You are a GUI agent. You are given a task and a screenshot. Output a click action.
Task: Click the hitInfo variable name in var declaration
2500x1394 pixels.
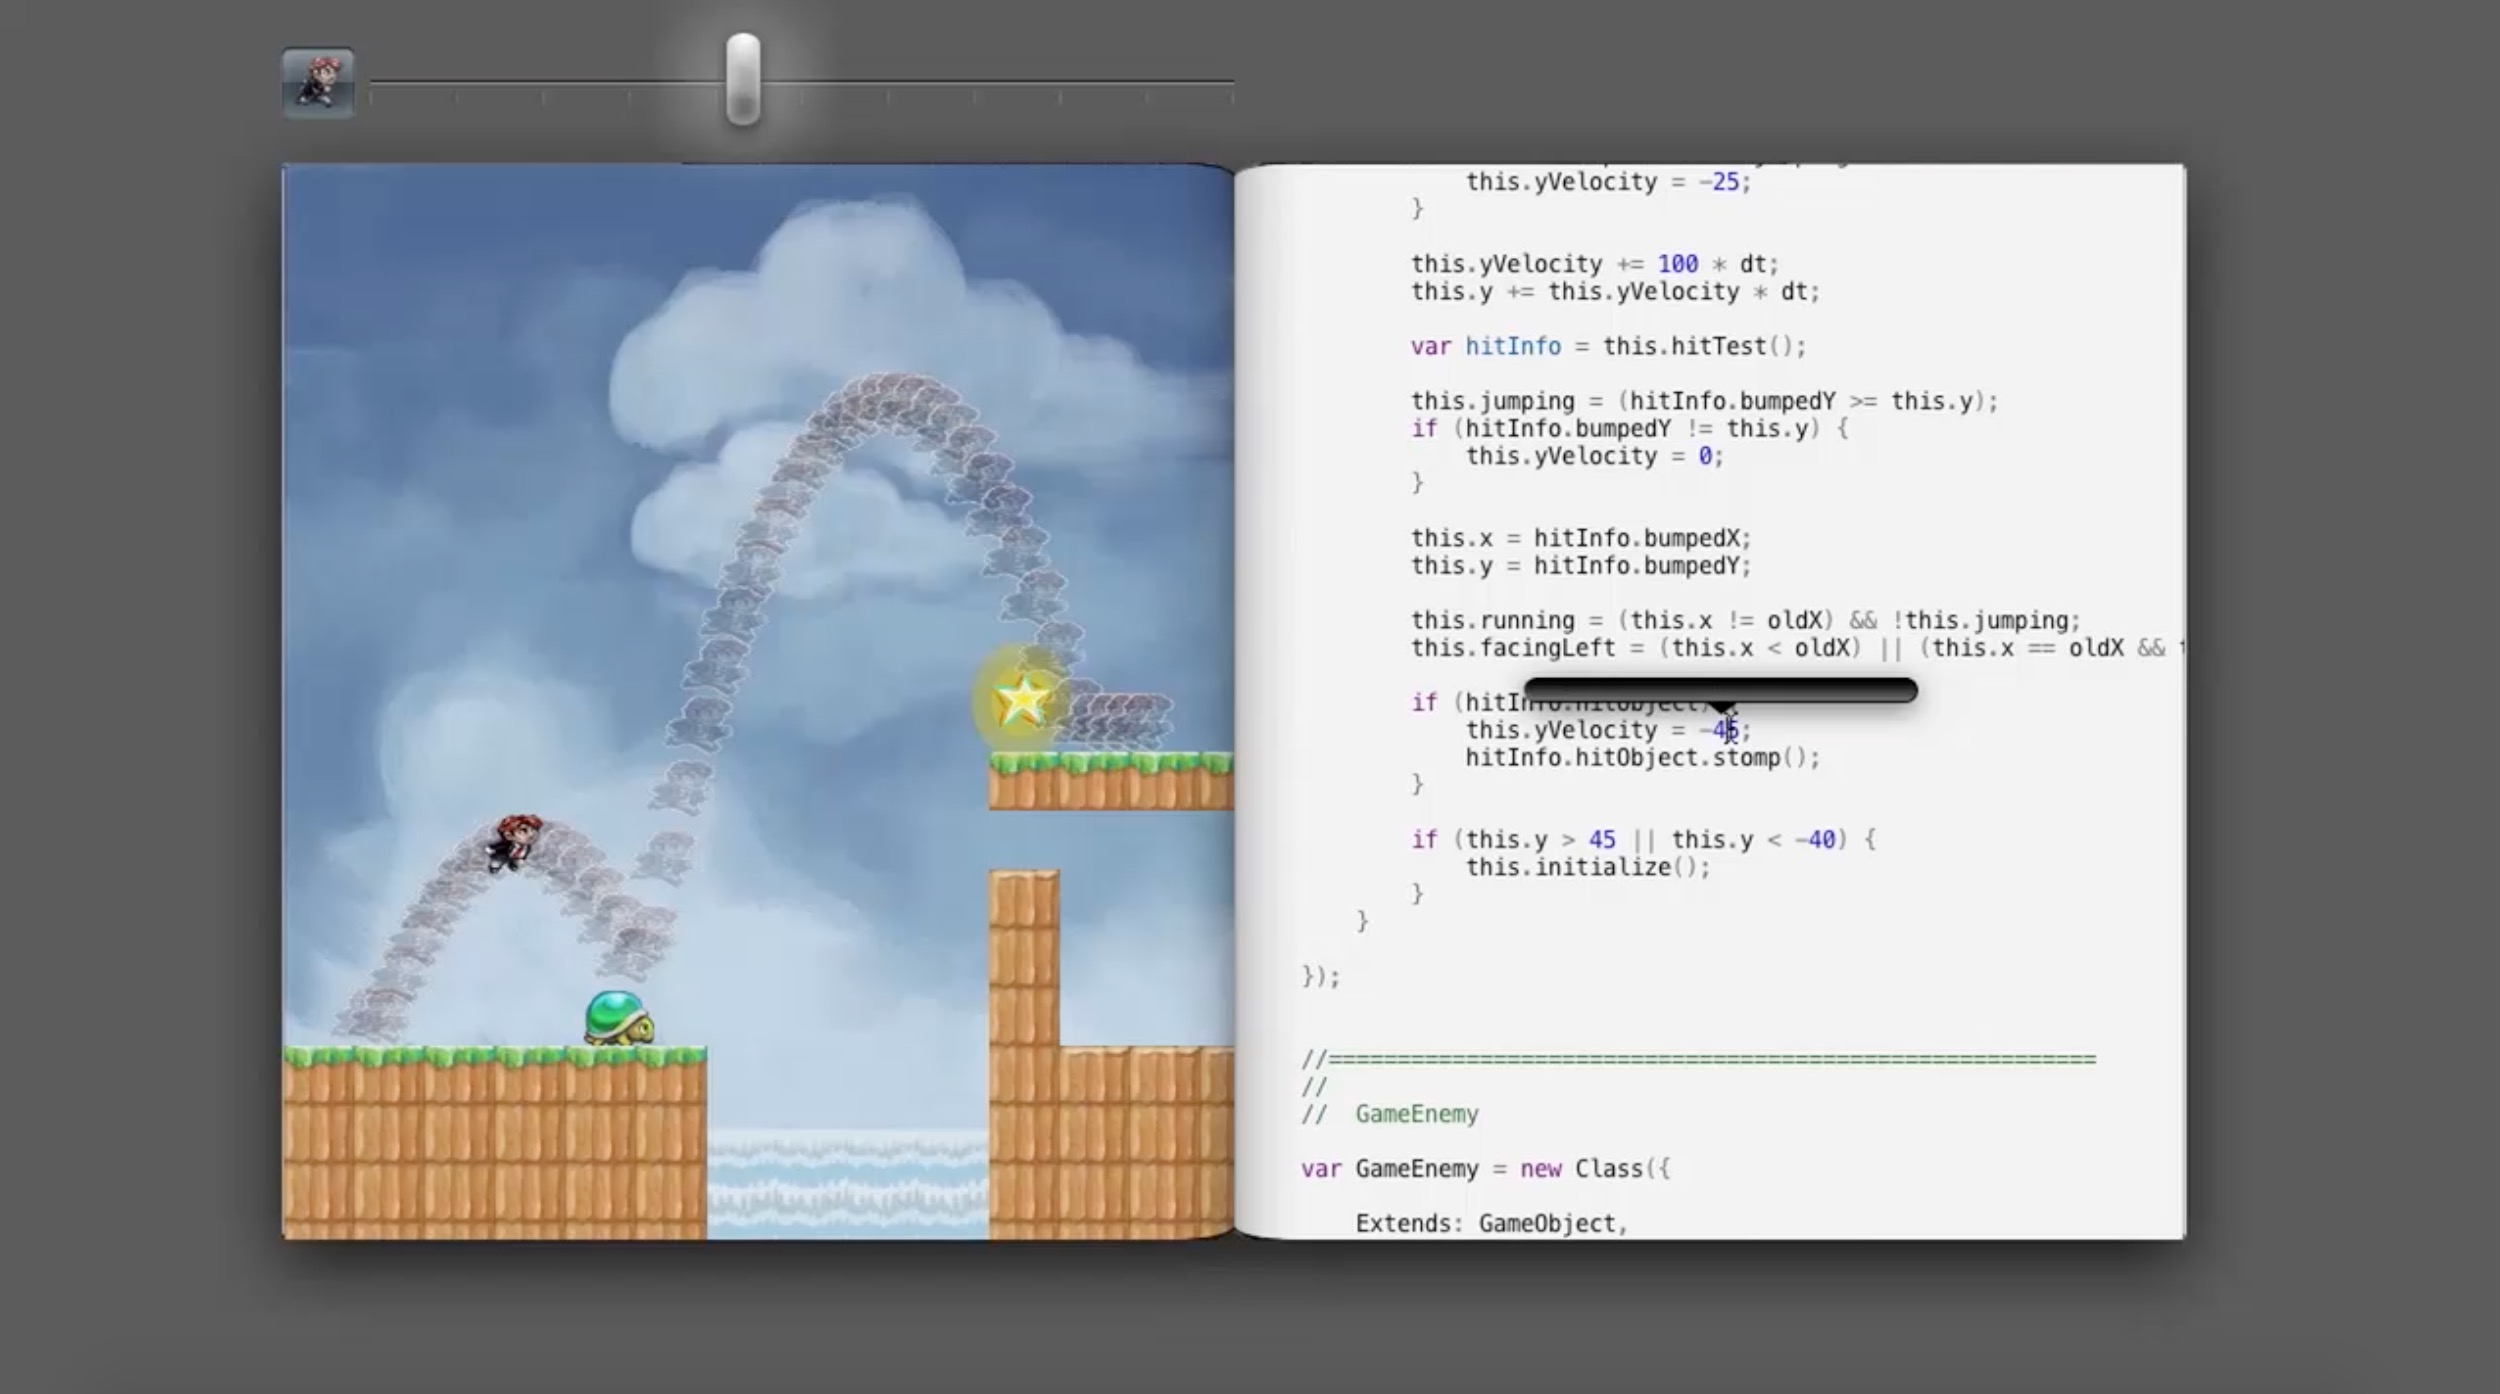click(x=1513, y=347)
